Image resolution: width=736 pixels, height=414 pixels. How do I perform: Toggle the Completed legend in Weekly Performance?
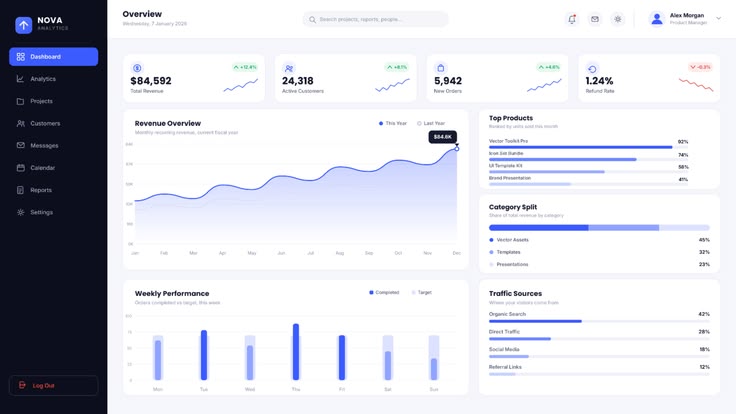point(384,292)
